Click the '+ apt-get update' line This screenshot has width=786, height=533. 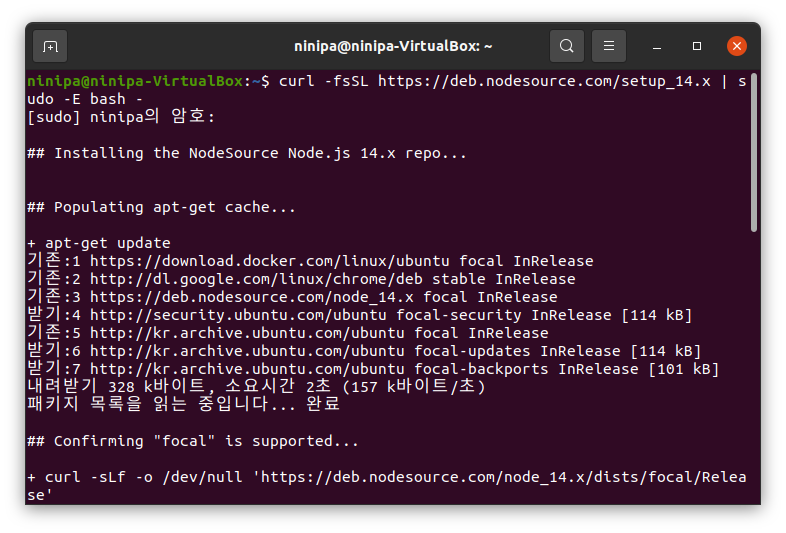coord(99,243)
